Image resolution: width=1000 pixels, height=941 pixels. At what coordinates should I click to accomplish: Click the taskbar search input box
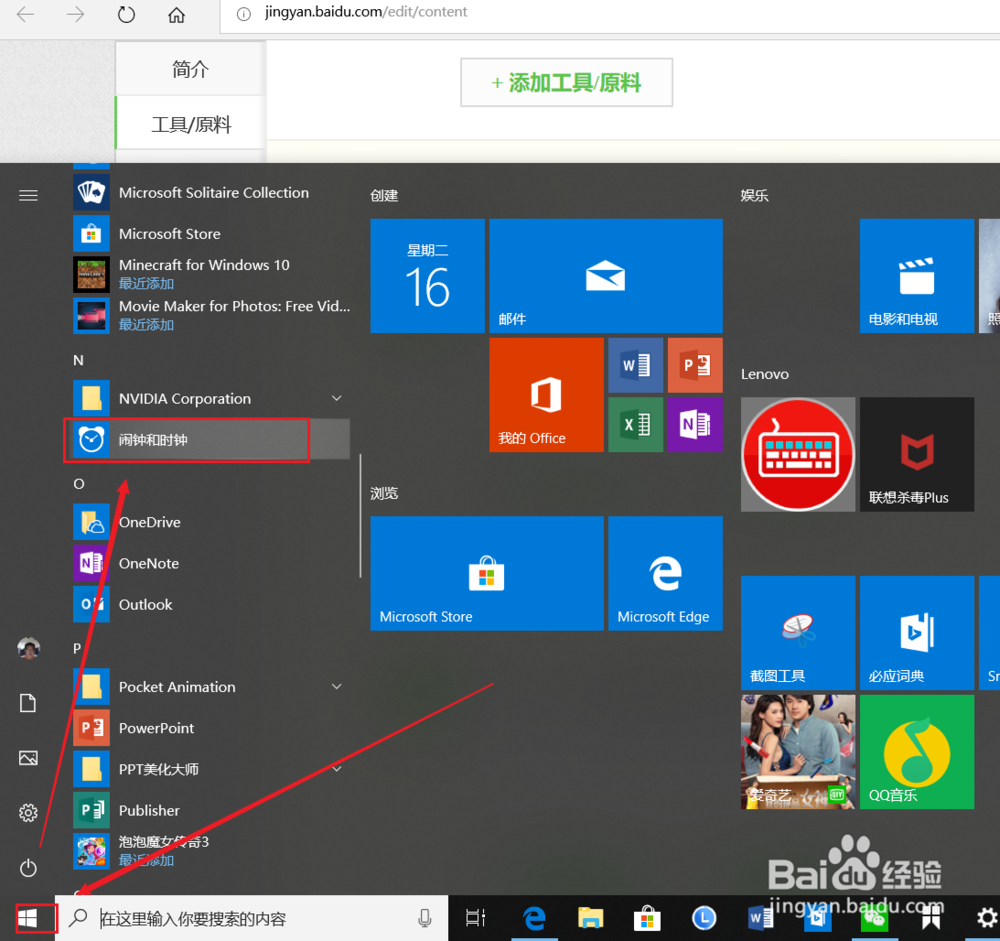click(251, 919)
